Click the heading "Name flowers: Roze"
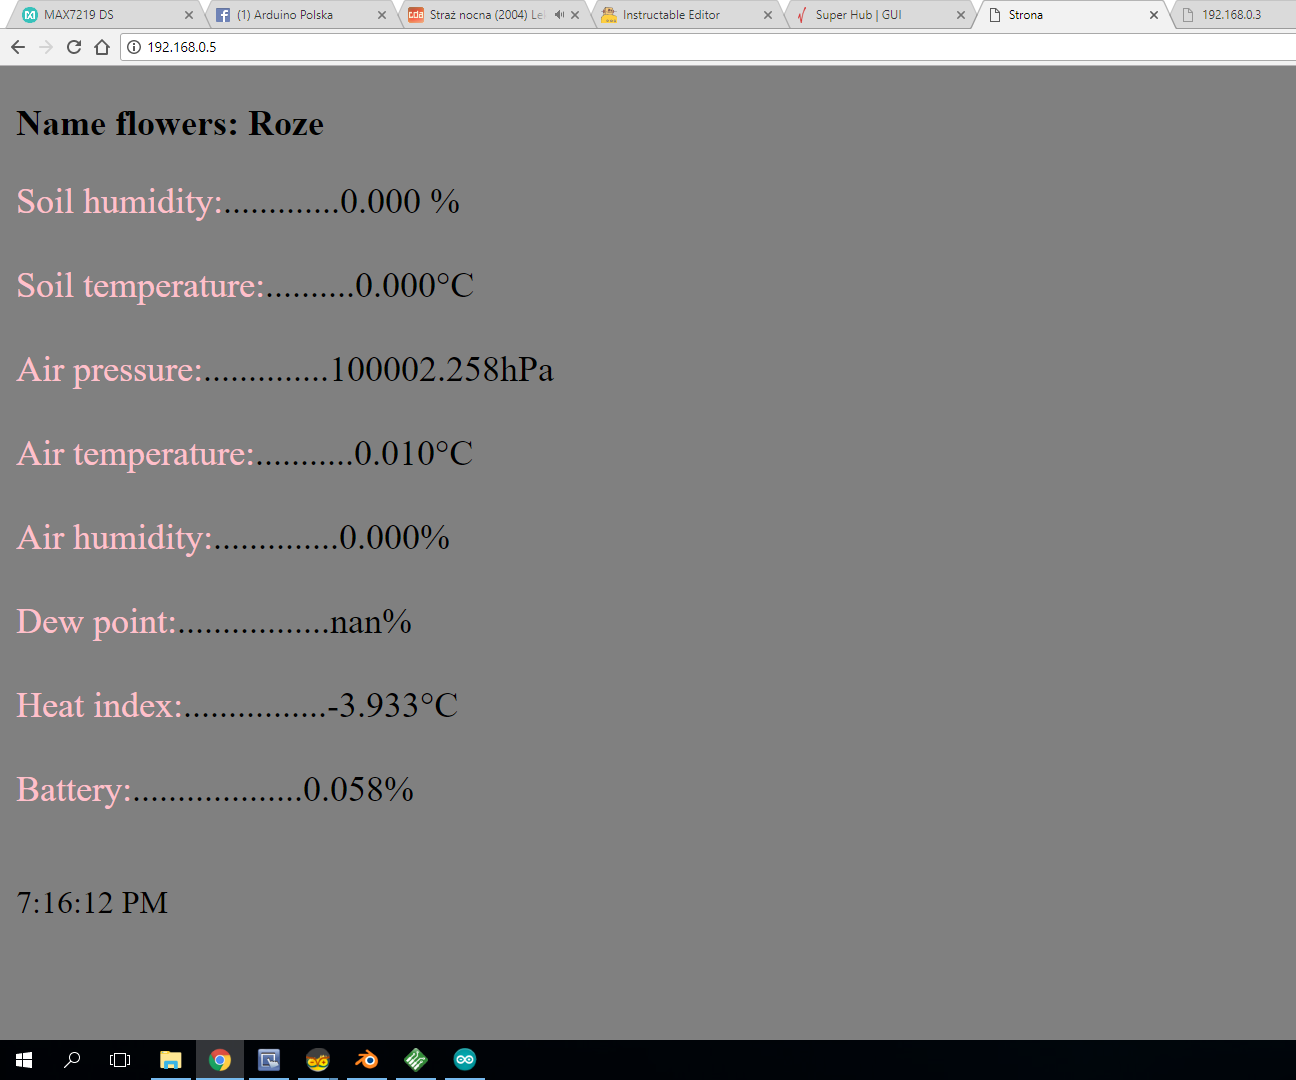The height and width of the screenshot is (1080, 1296). (170, 124)
